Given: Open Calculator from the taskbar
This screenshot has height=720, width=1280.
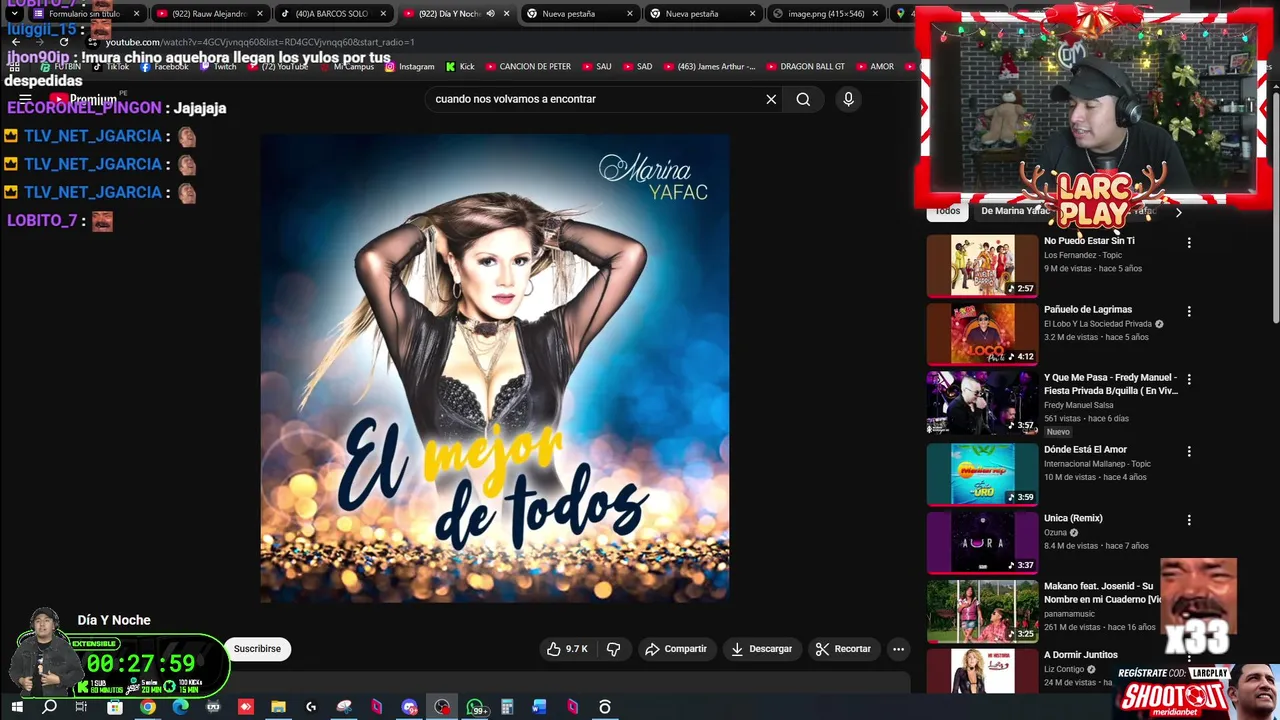Looking at the screenshot, I should pyautogui.click(x=507, y=707).
